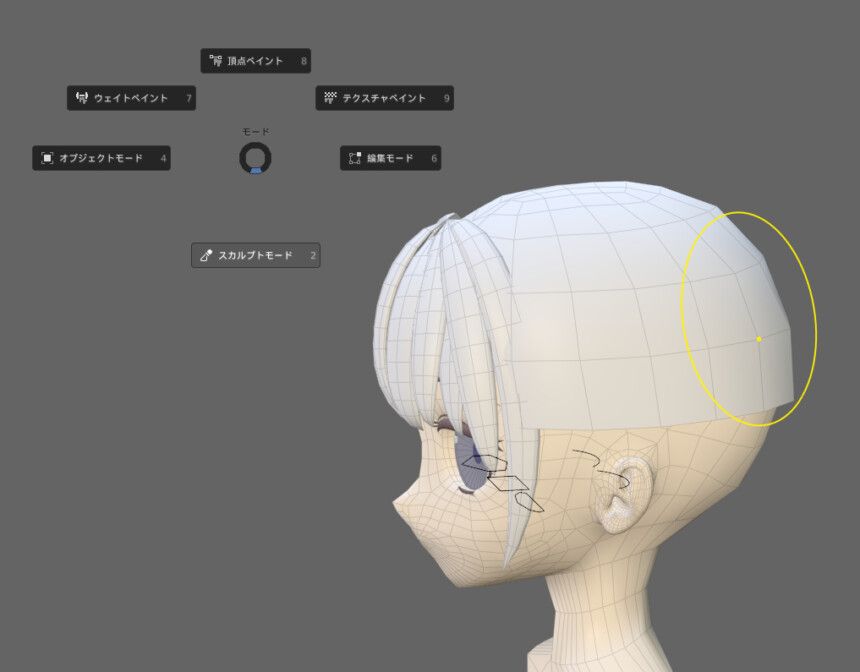Click the edit mode vertices icon
The width and height of the screenshot is (860, 672).
355,158
